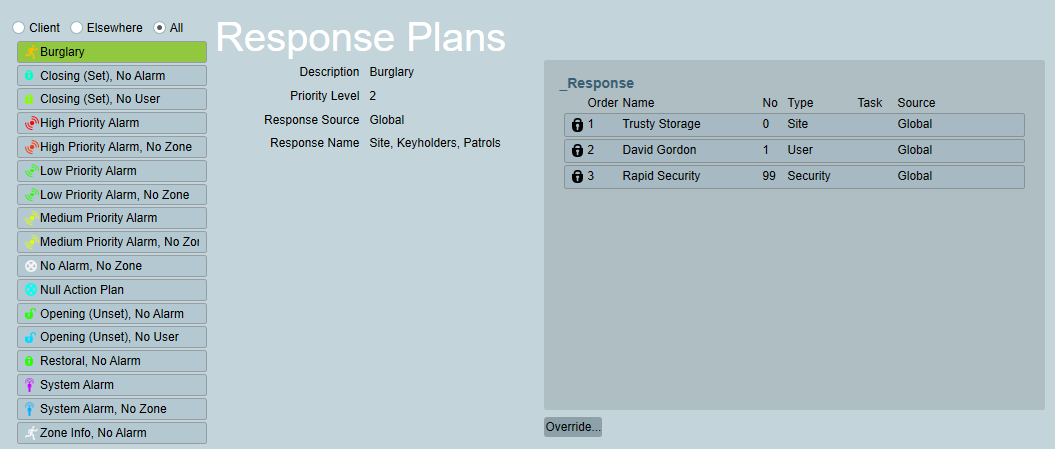
Task: Select Restoral, No Alarm plan
Action: tap(112, 361)
